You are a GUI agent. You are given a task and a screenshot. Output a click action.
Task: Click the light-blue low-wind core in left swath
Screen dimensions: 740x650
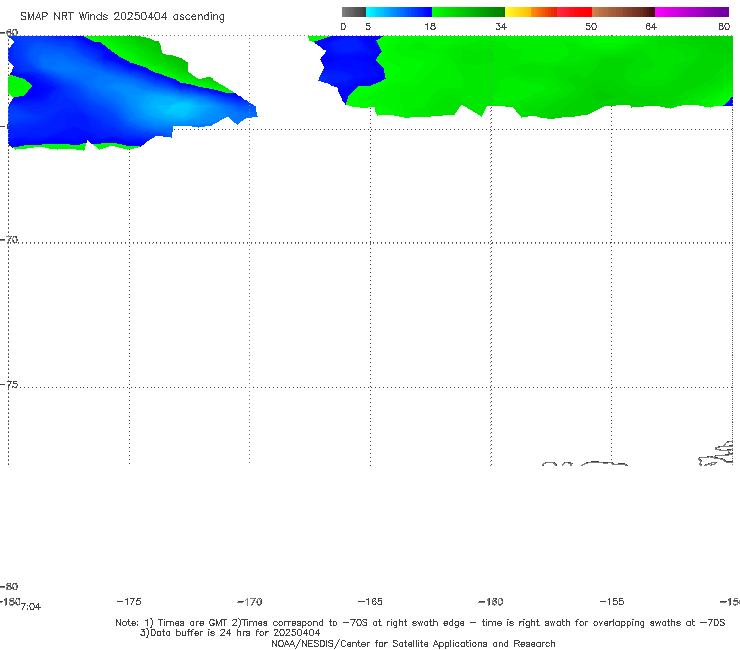(182, 109)
